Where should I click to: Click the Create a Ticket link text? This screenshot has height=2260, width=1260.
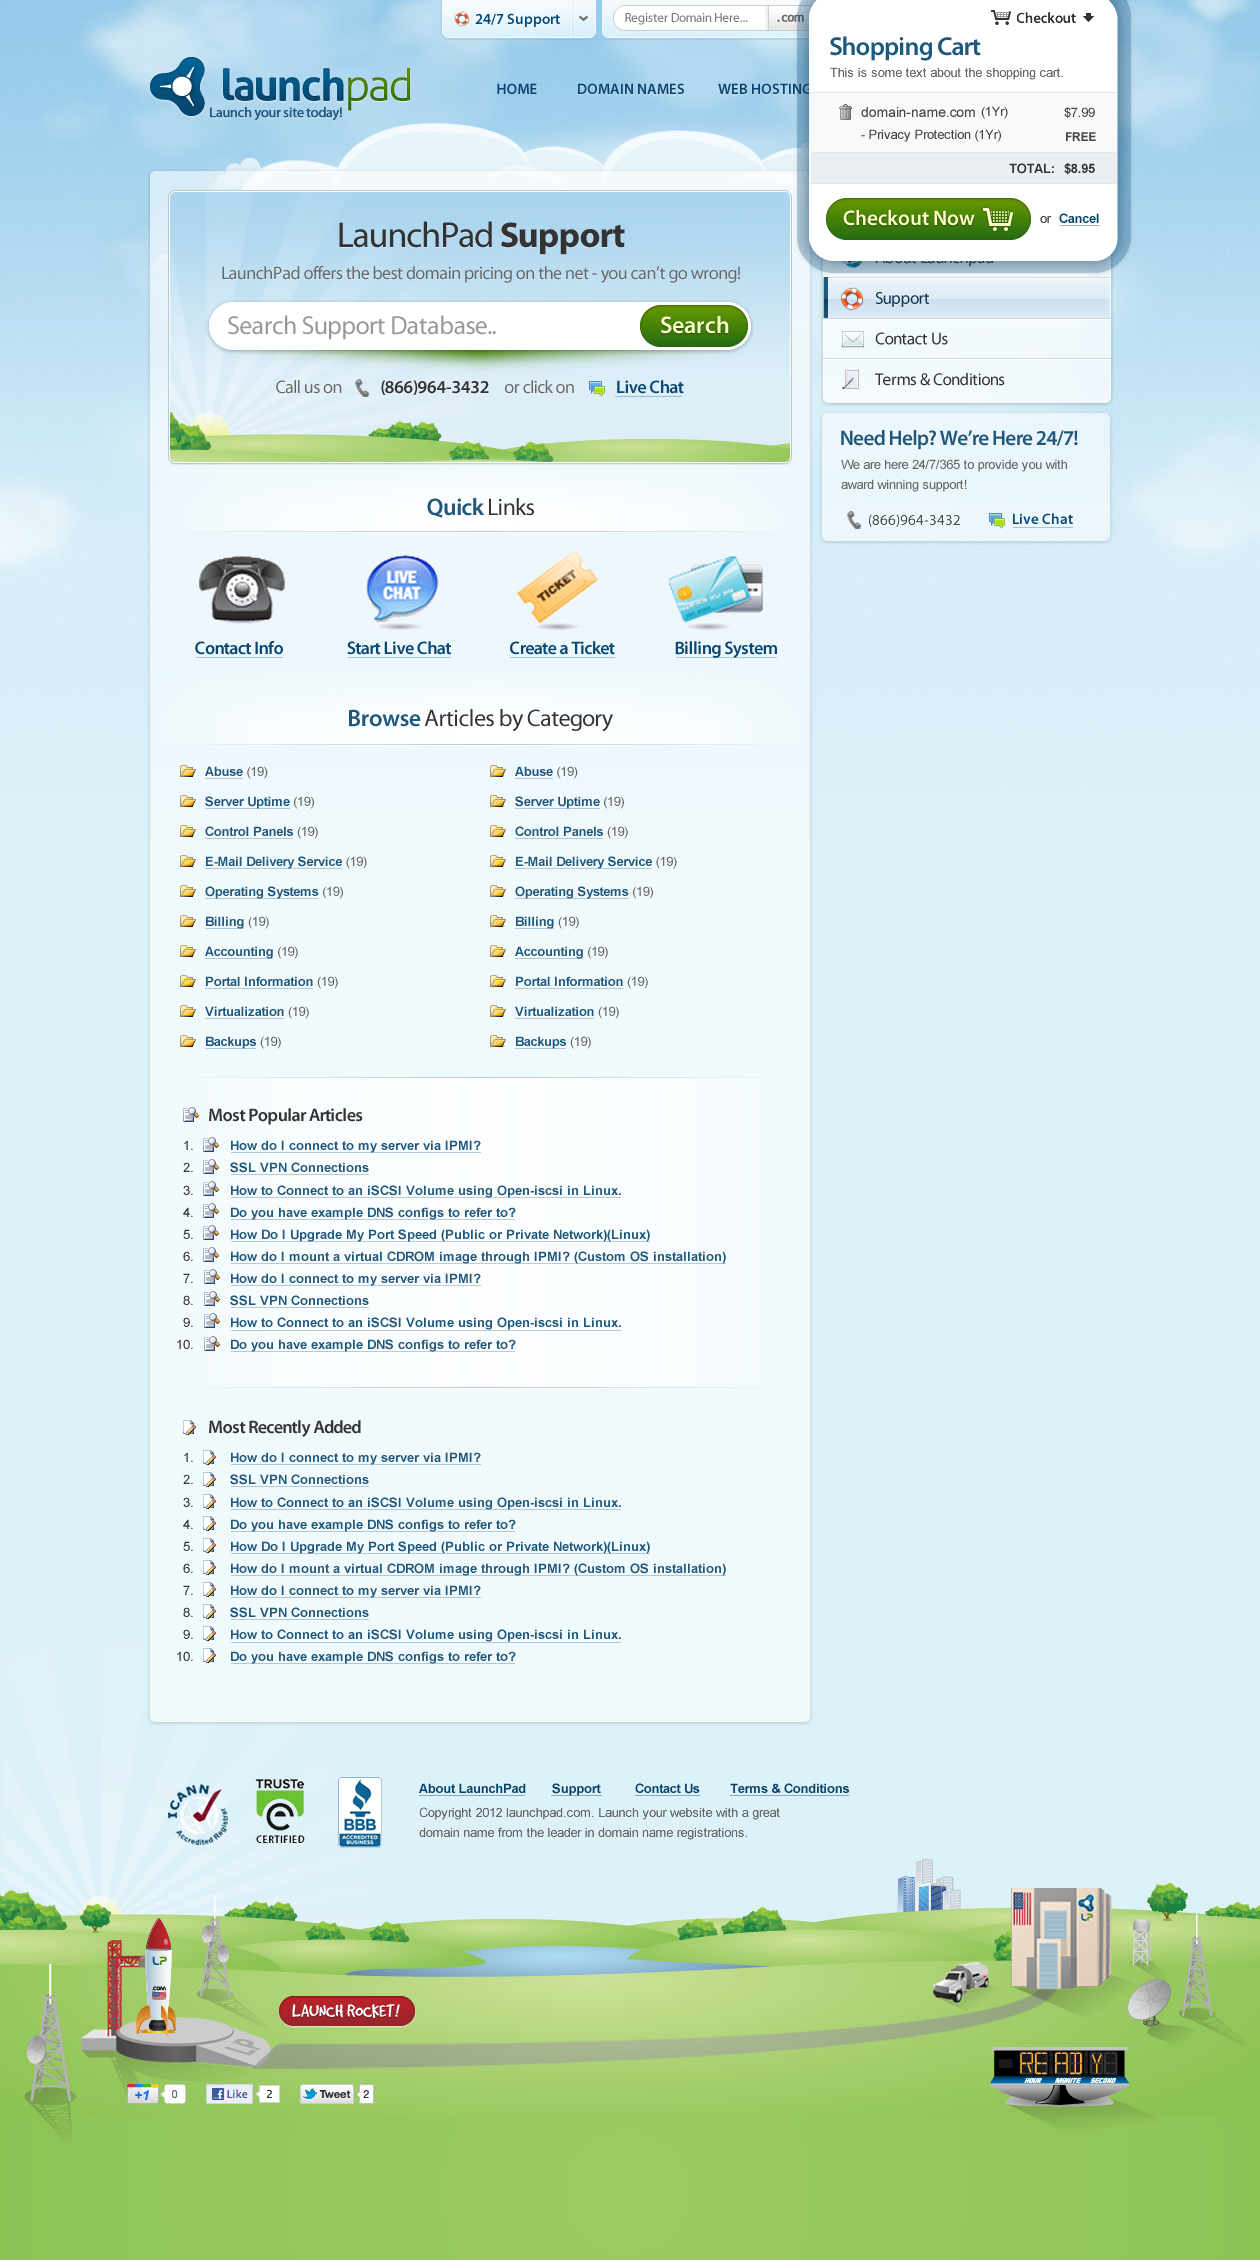click(562, 649)
